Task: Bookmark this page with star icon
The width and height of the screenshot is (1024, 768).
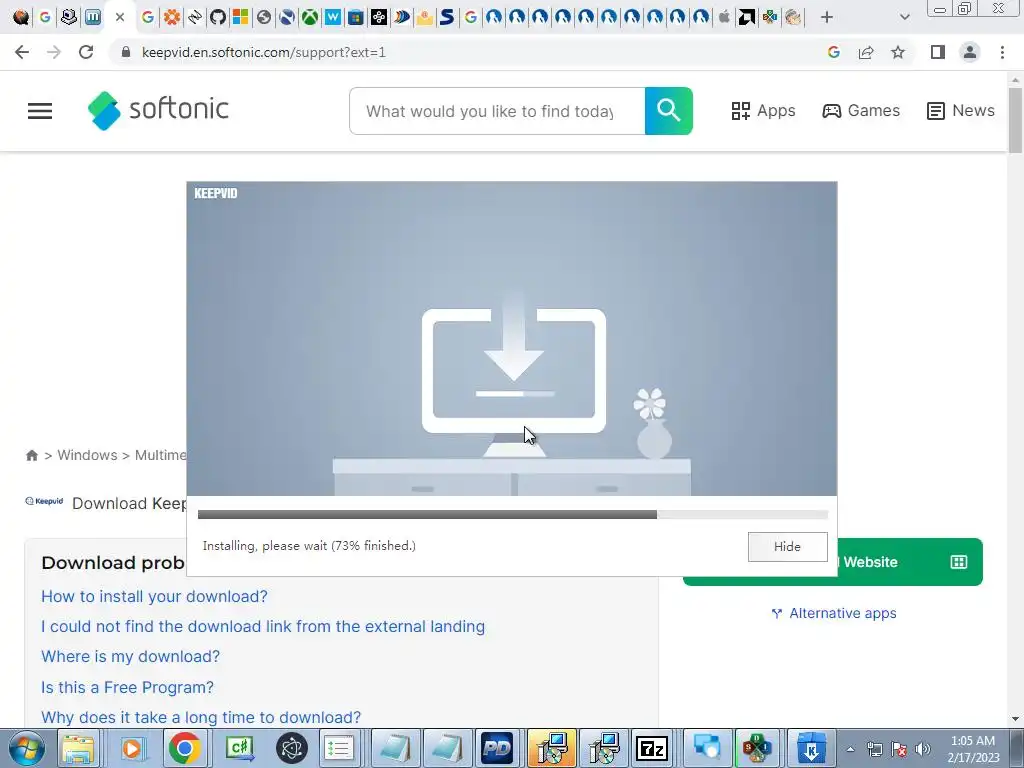Action: point(898,52)
